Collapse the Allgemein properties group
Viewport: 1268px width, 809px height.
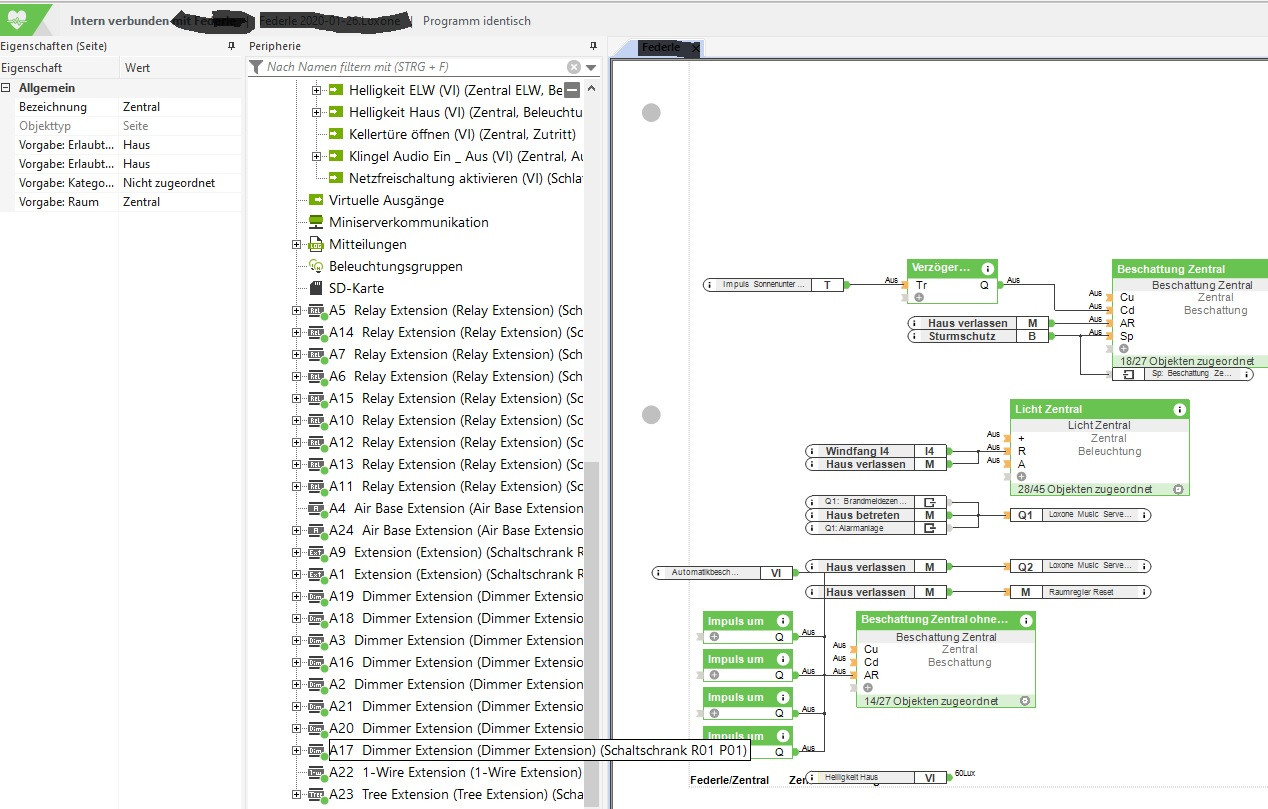coord(7,88)
